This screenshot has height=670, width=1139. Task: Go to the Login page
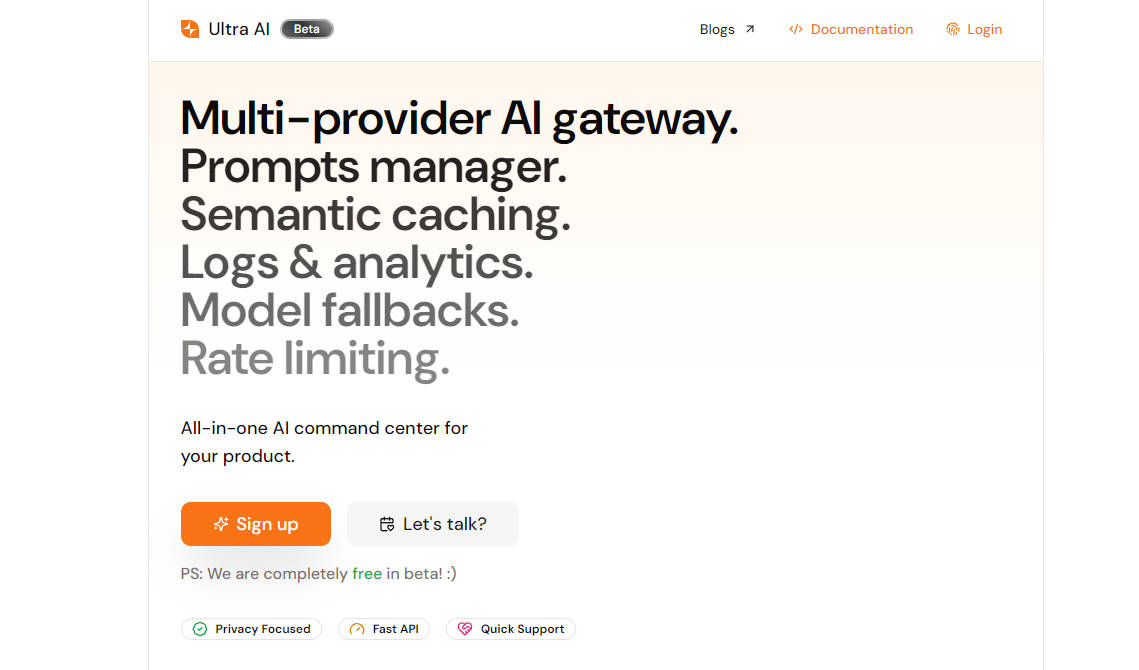click(x=984, y=29)
